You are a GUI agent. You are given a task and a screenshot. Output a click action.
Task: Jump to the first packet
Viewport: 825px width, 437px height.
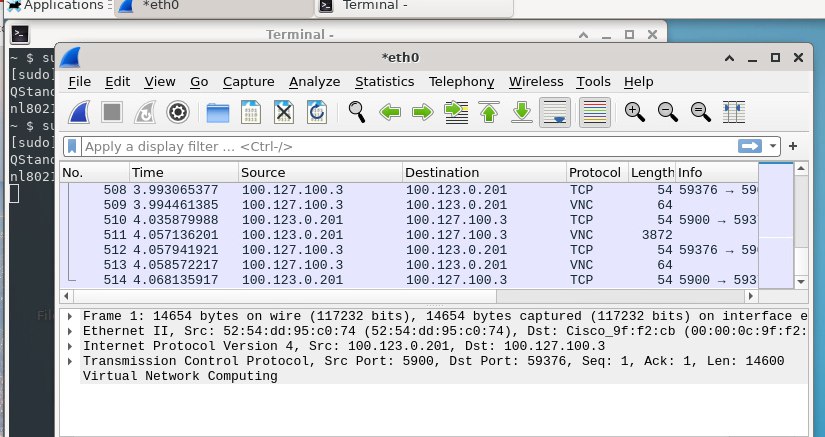coord(489,112)
